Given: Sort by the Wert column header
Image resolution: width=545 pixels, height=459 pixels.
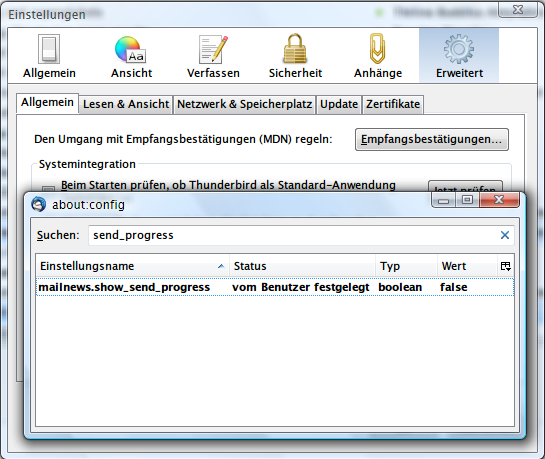Looking at the screenshot, I should pyautogui.click(x=467, y=266).
